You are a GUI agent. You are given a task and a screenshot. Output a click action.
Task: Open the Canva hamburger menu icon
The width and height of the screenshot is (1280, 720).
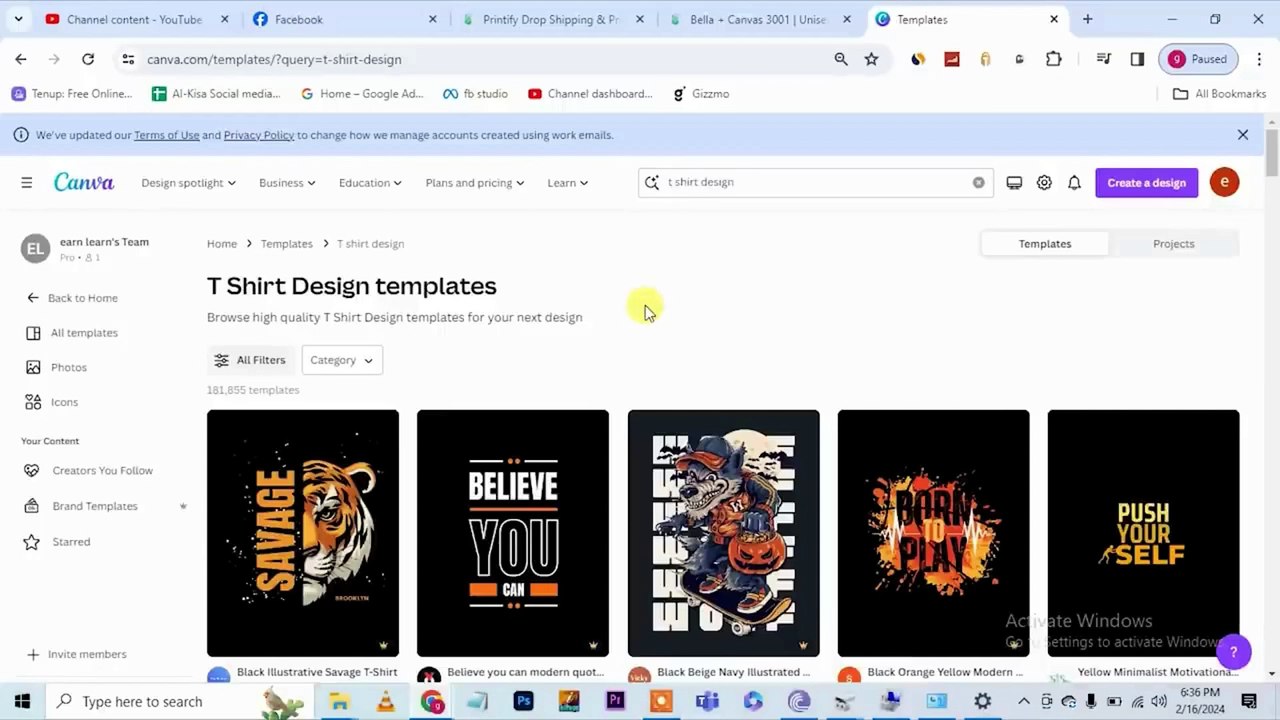click(x=27, y=183)
